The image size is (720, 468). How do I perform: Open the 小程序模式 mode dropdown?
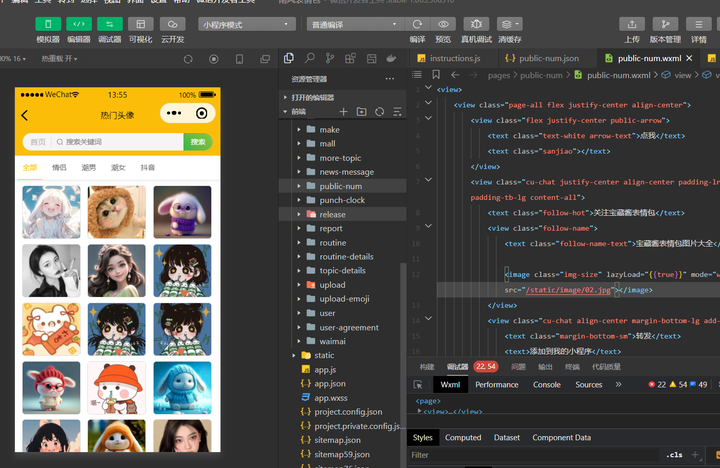[x=245, y=24]
